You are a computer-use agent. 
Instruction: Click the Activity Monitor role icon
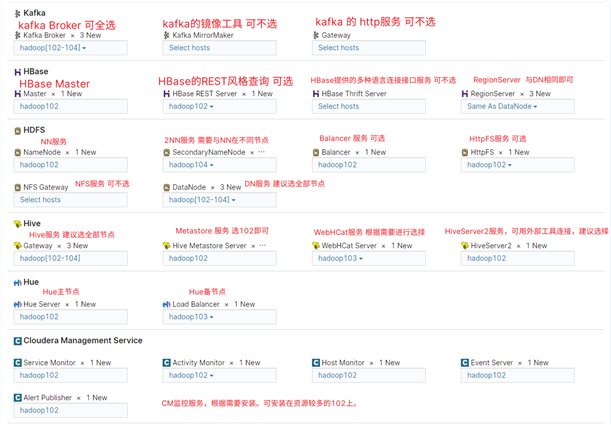[166, 363]
